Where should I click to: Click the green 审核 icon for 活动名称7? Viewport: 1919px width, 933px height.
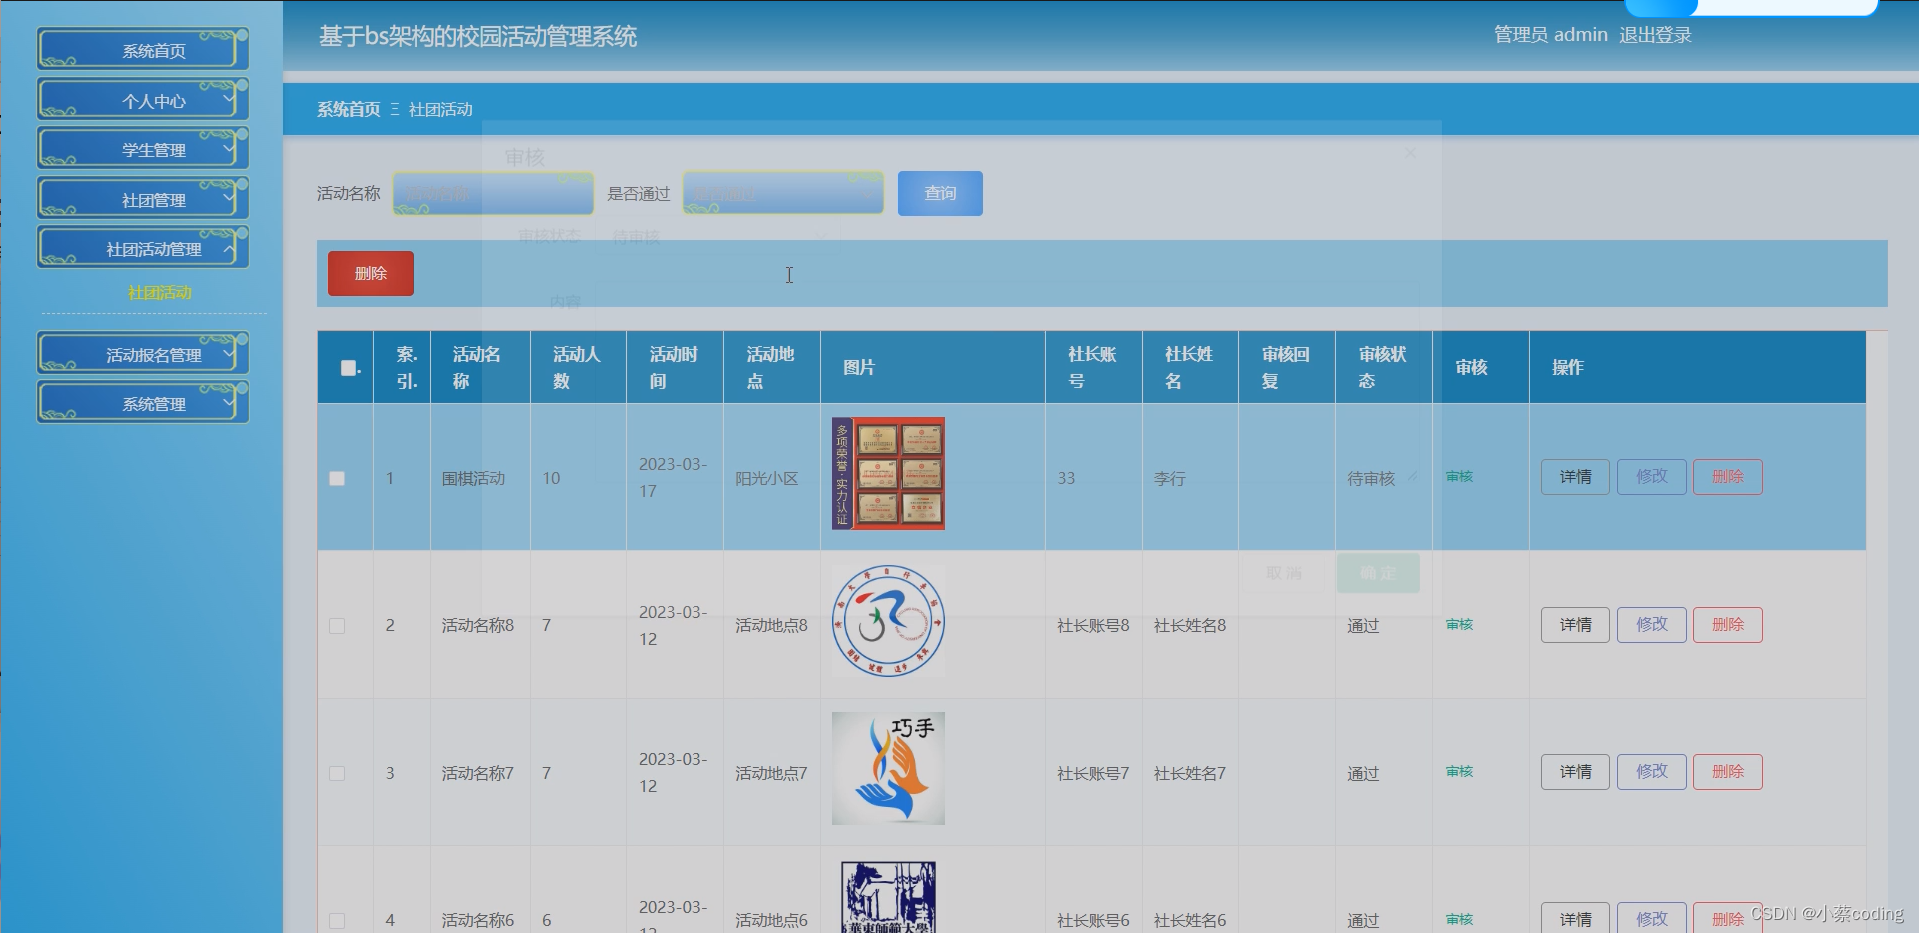pyautogui.click(x=1459, y=772)
